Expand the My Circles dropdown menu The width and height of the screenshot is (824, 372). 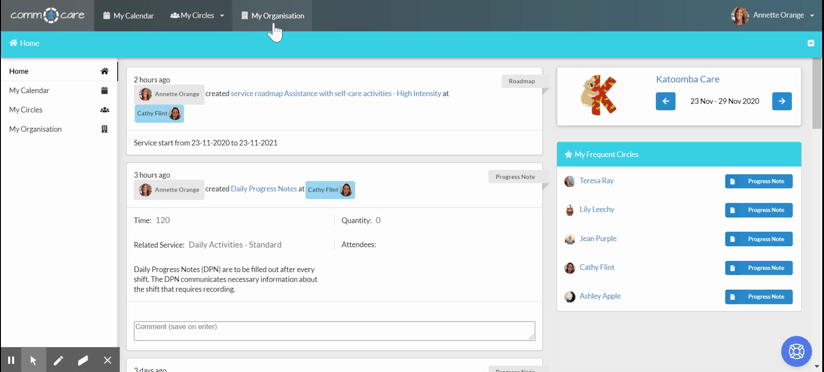coord(197,16)
